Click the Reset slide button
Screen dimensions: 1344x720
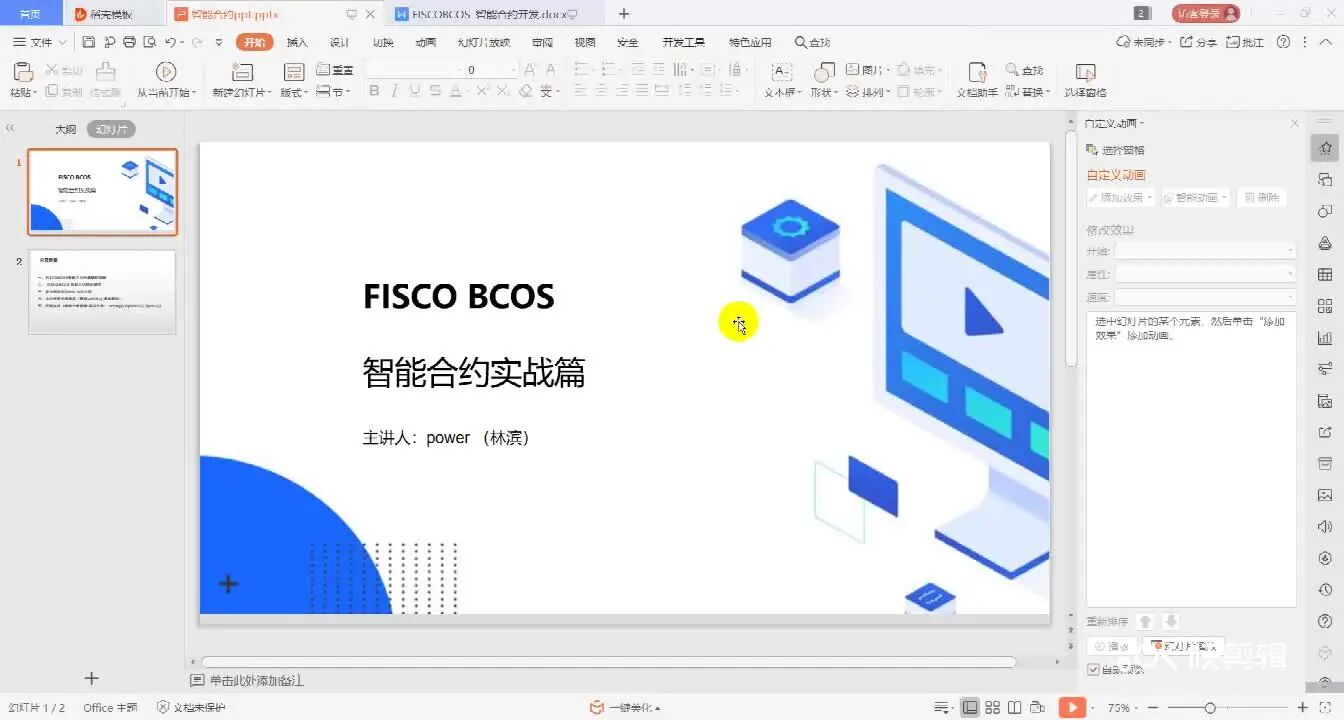(x=335, y=70)
